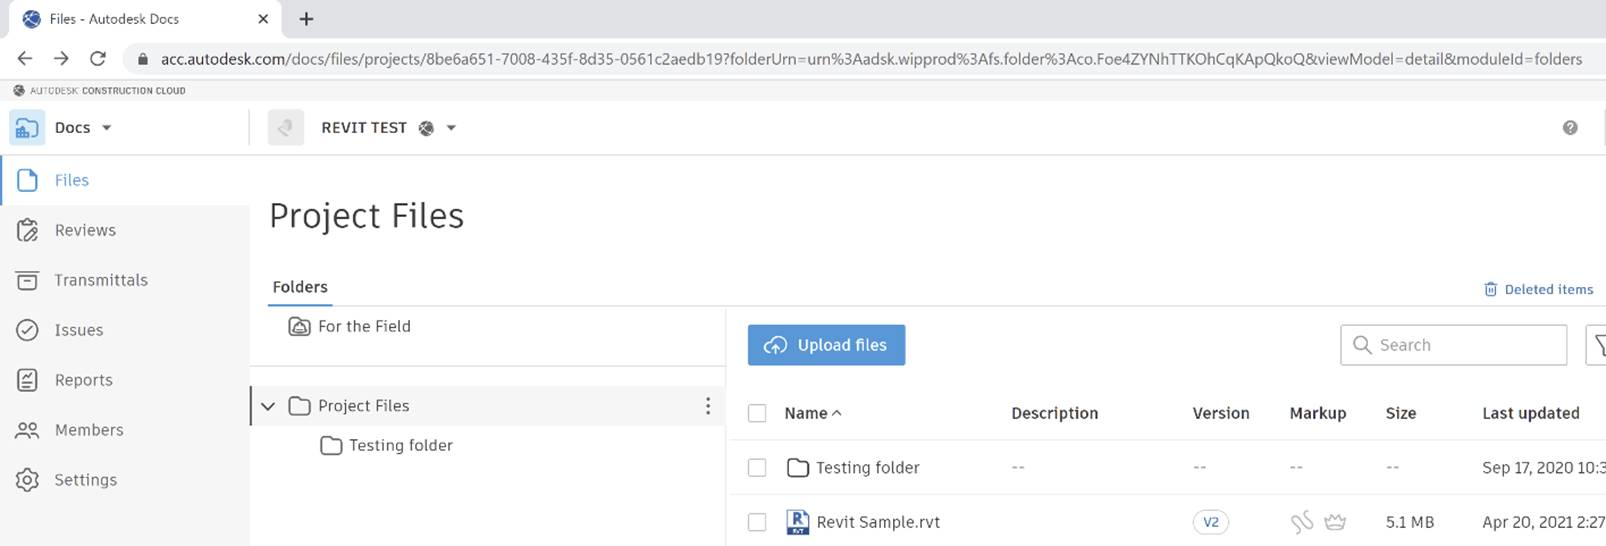Open the Docs module icon
Image resolution: width=1606 pixels, height=546 pixels.
(x=27, y=128)
